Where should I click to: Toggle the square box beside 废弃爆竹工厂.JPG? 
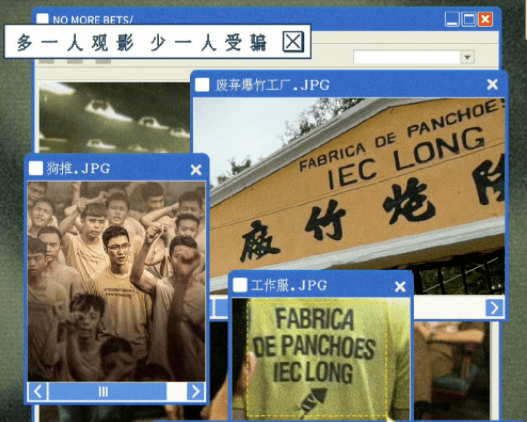[x=202, y=85]
